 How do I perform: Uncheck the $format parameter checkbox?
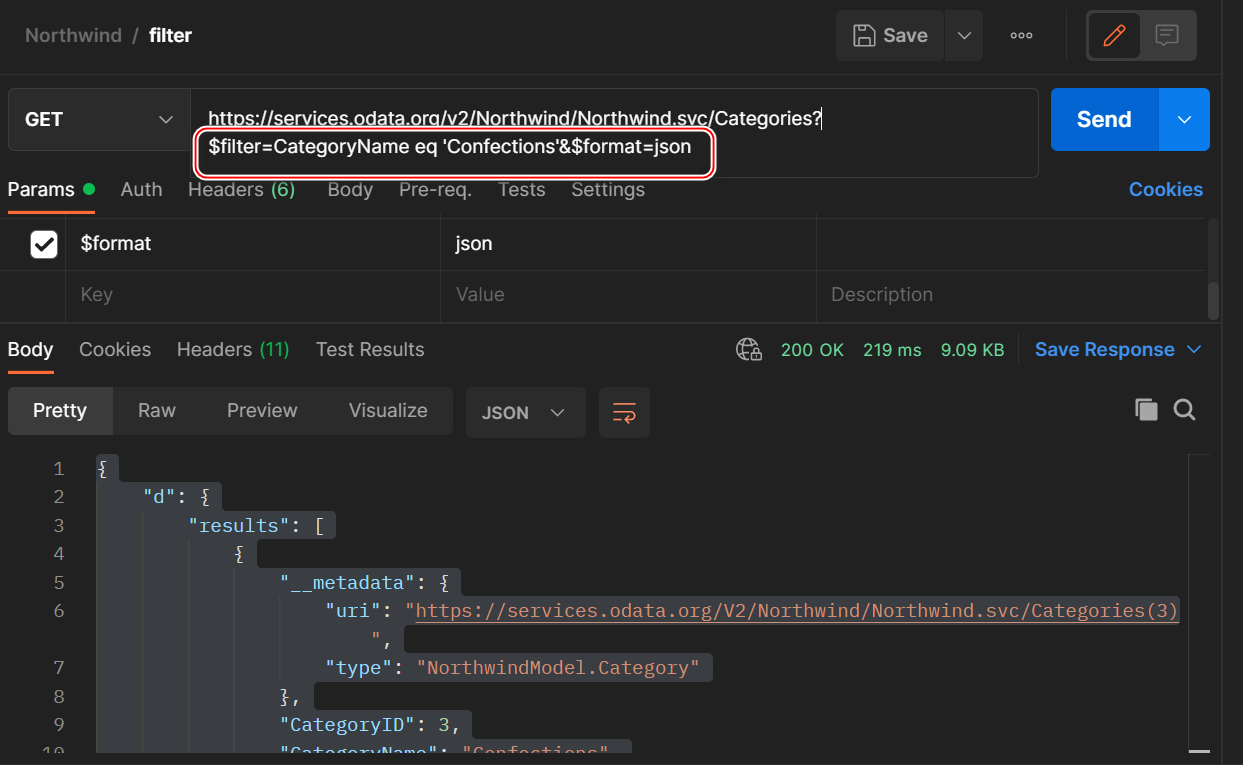44,244
